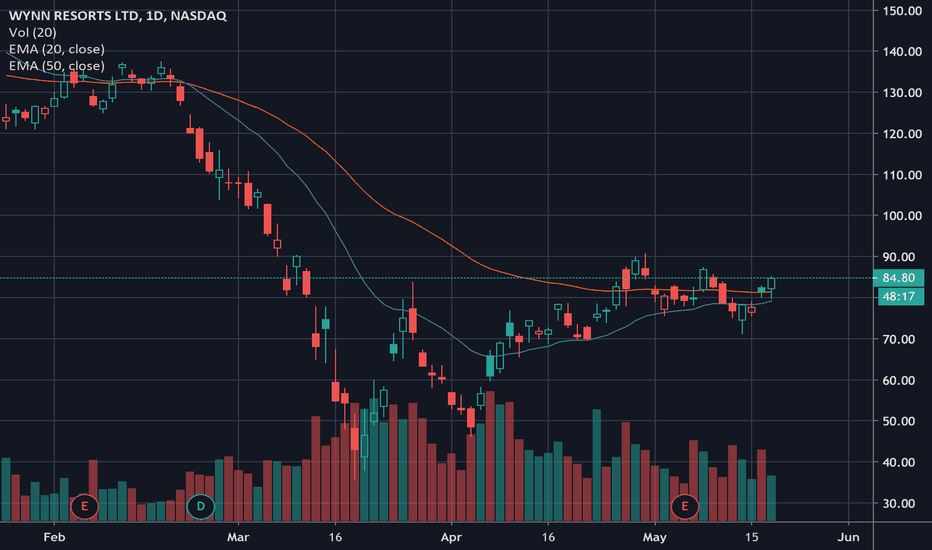Select the EMA (20, close) indicator label

[x=56, y=49]
